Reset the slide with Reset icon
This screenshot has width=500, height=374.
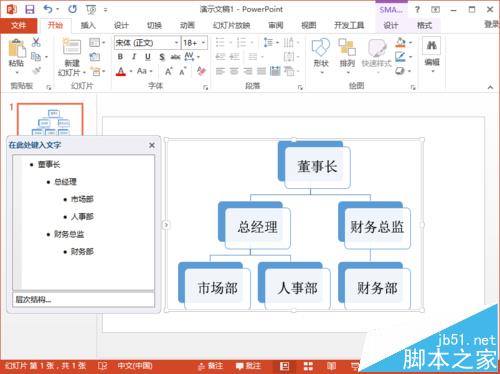(x=94, y=57)
